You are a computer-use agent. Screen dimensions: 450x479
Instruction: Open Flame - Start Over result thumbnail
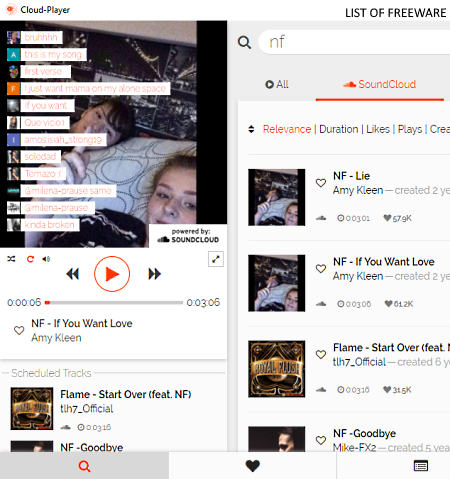276,369
